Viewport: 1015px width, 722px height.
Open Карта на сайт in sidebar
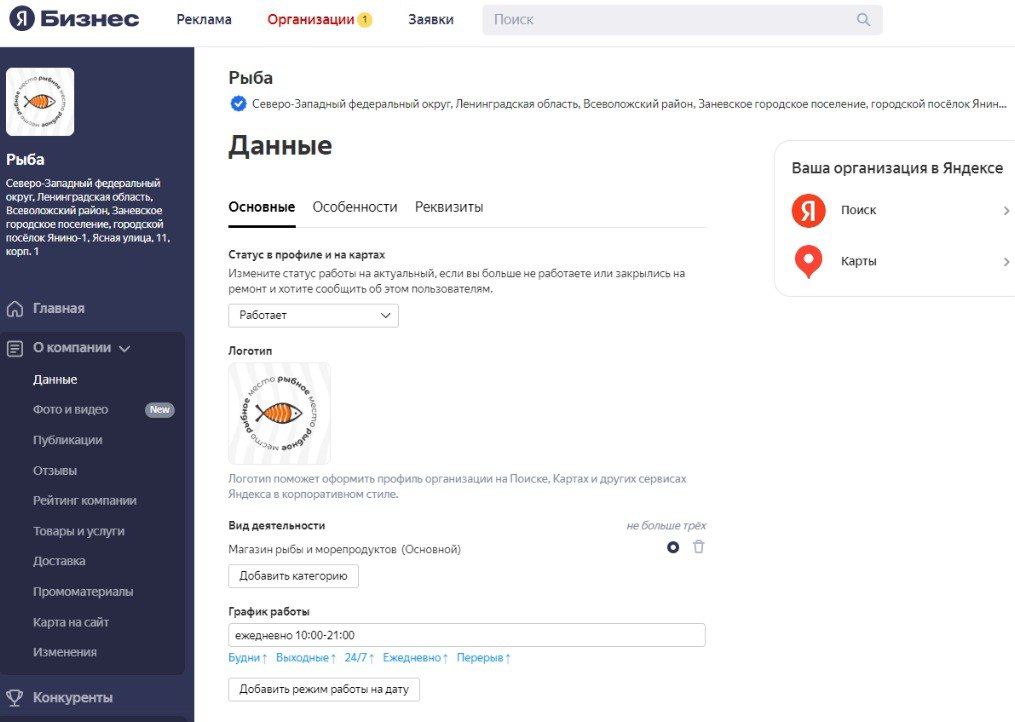pyautogui.click(x=71, y=622)
